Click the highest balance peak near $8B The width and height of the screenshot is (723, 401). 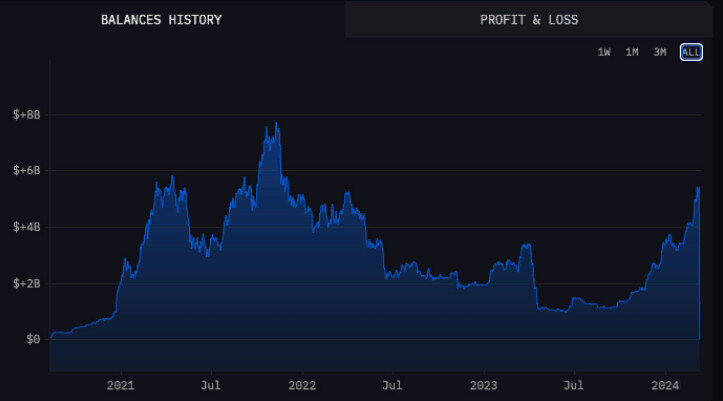click(276, 123)
